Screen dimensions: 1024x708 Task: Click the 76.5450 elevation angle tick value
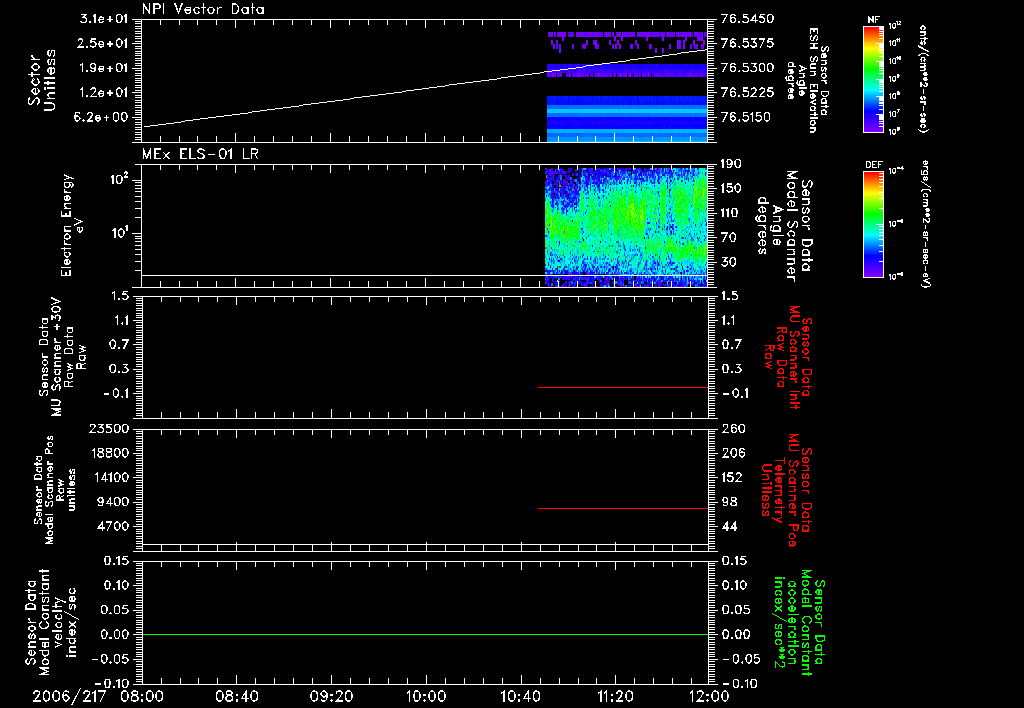(748, 19)
